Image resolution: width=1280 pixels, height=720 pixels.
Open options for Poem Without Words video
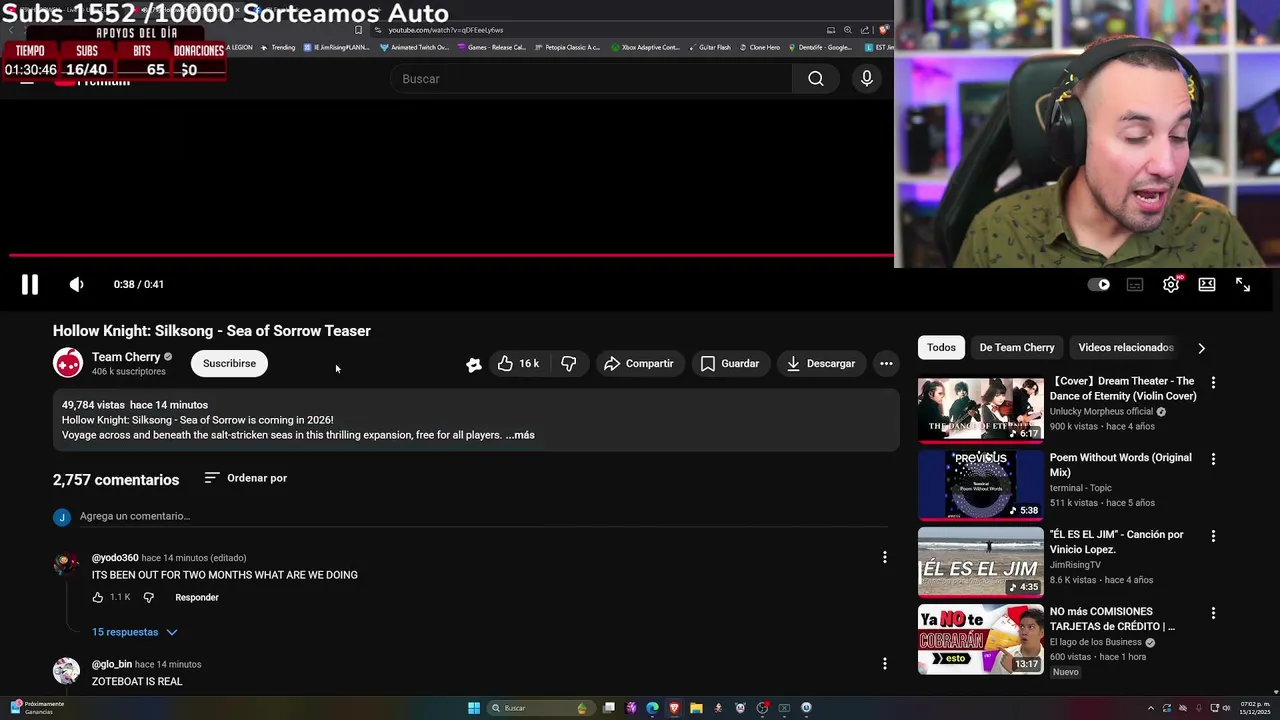tap(1213, 459)
